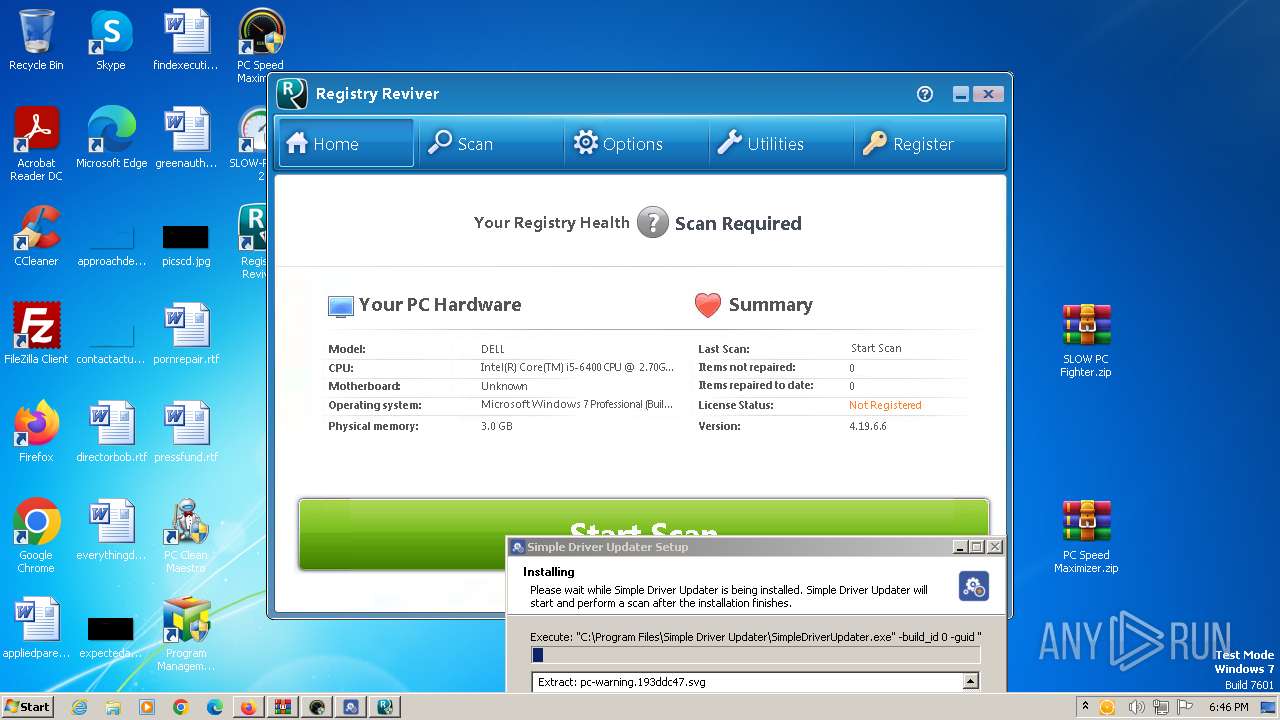Click the Show Desktop button
The width and height of the screenshot is (1280, 720).
[1270, 707]
